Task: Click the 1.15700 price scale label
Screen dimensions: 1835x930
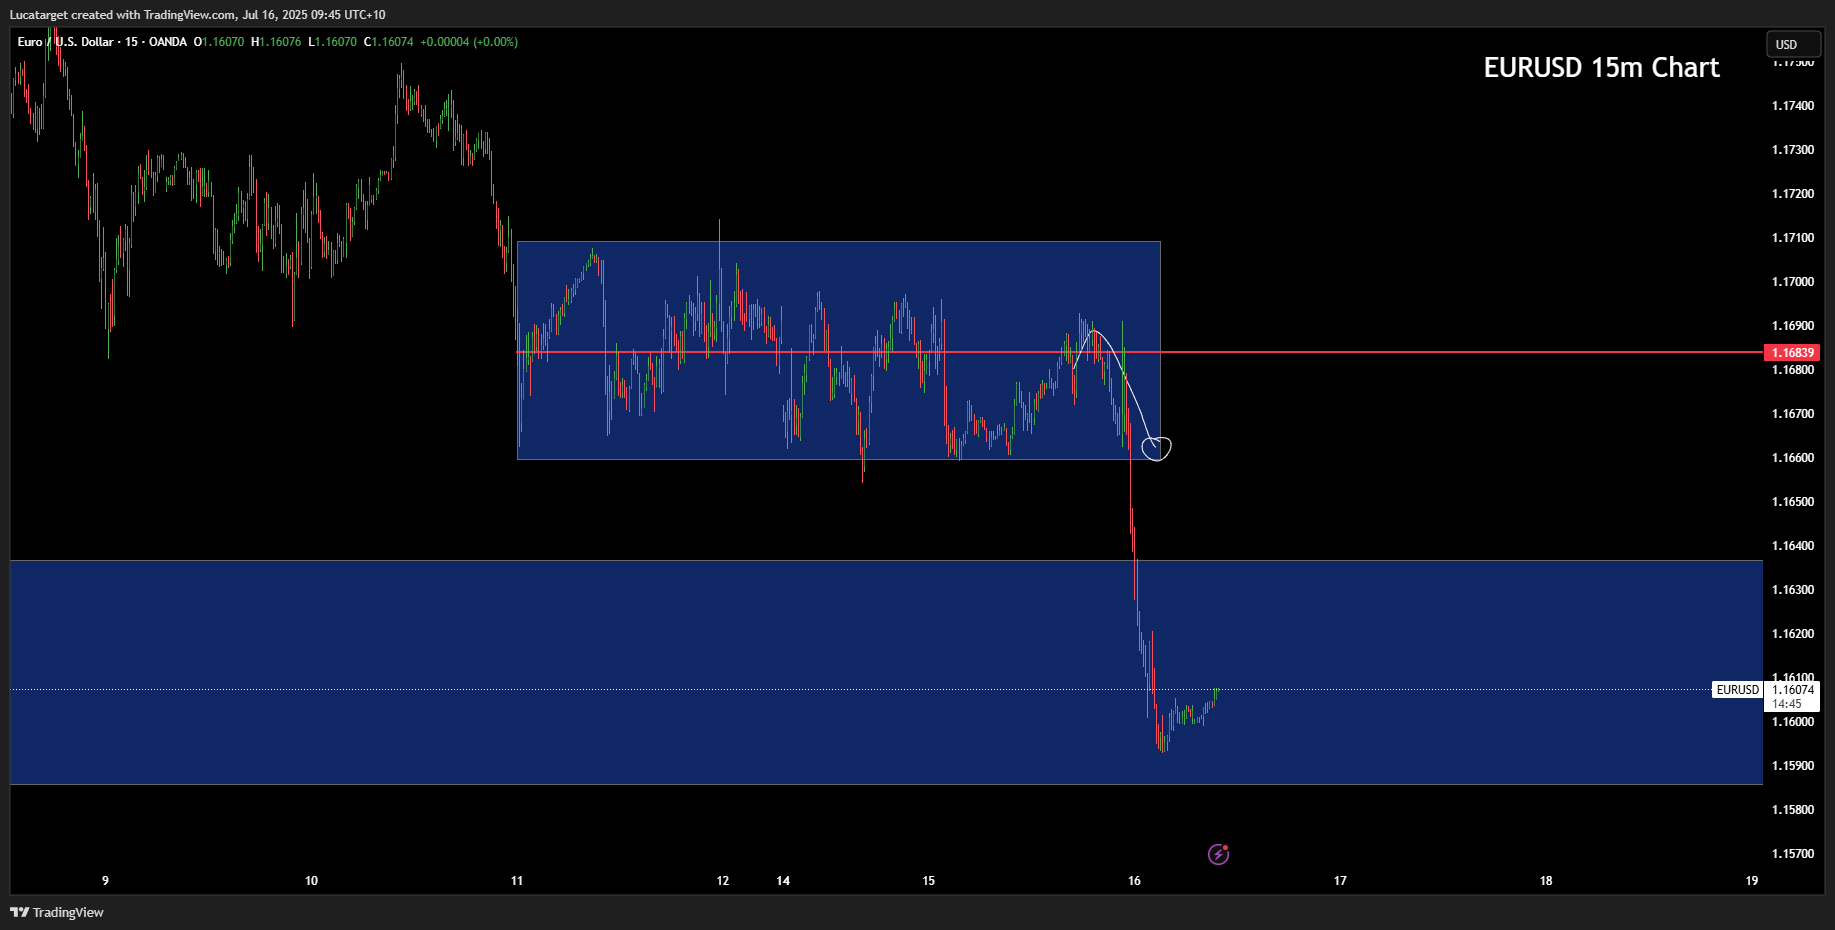Action: (1792, 854)
